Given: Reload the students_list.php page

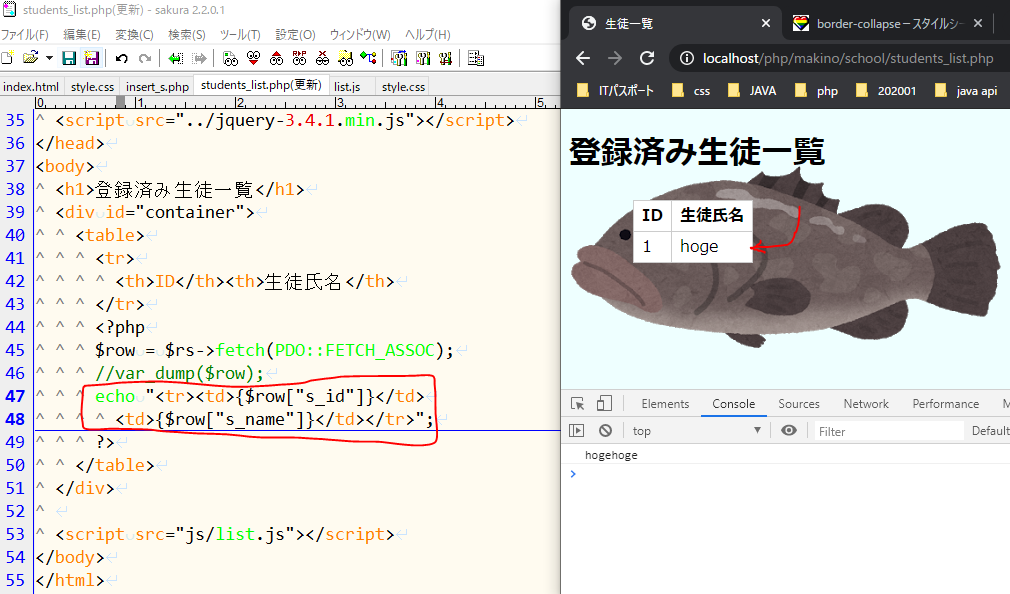Looking at the screenshot, I should 647,59.
